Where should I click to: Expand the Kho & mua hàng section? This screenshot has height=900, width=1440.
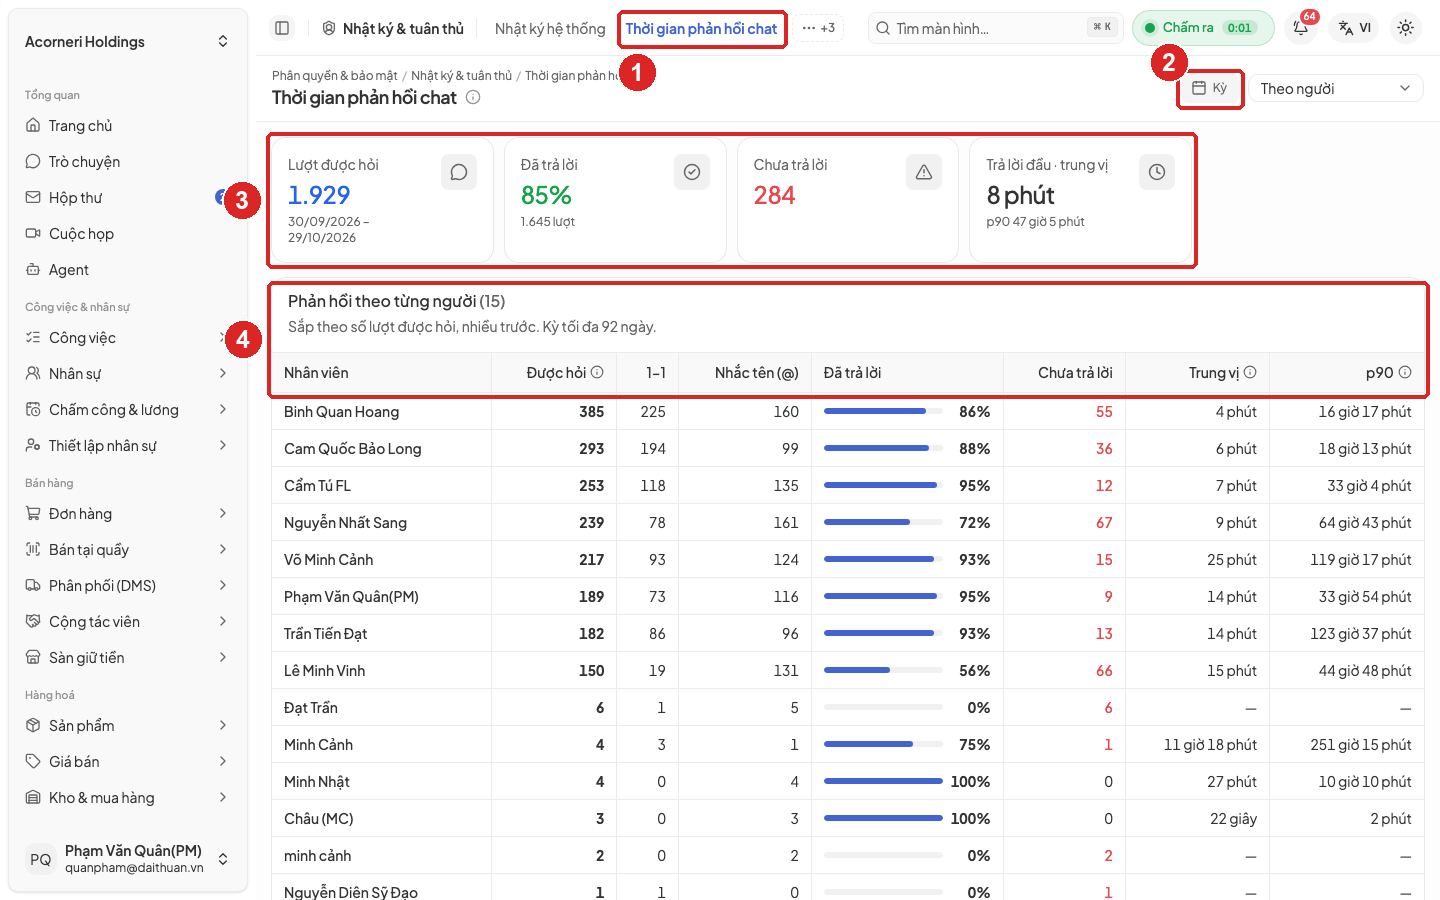point(127,798)
